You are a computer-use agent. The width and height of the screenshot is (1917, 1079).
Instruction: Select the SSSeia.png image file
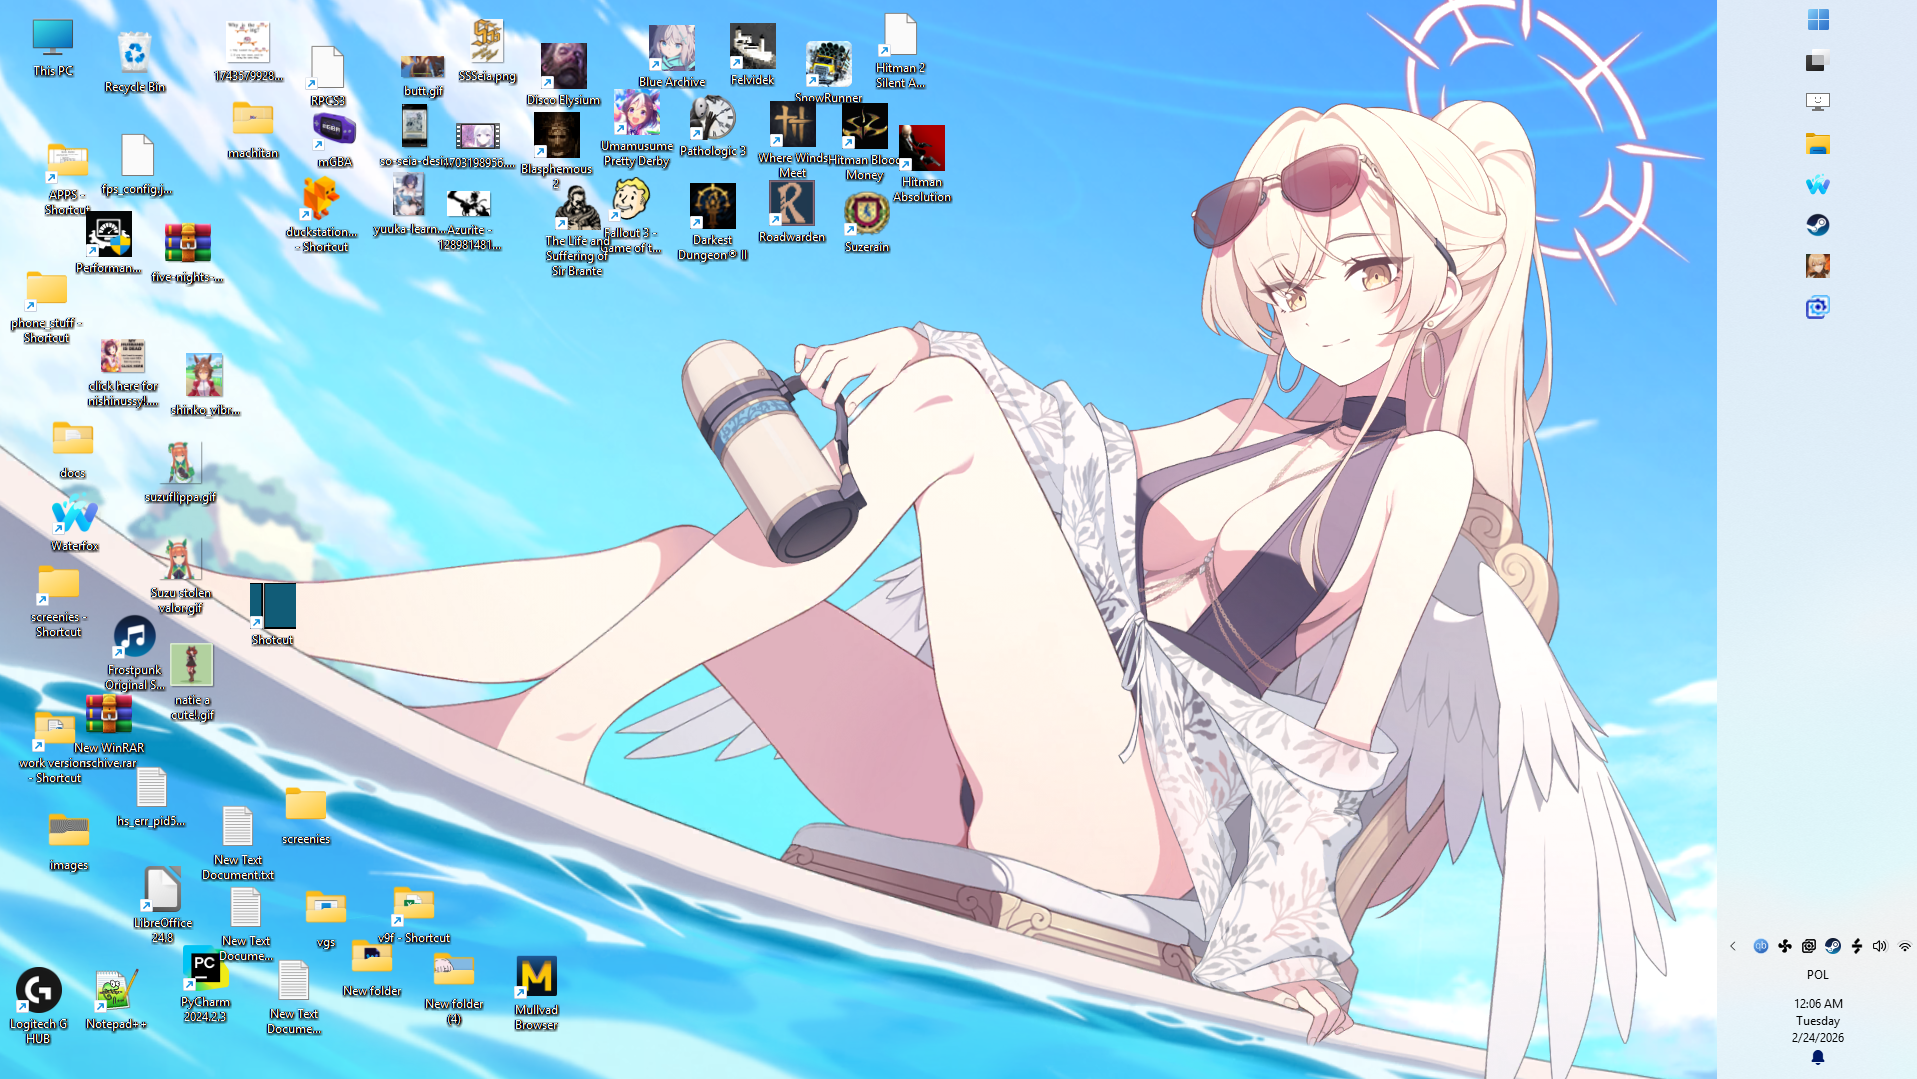[487, 51]
